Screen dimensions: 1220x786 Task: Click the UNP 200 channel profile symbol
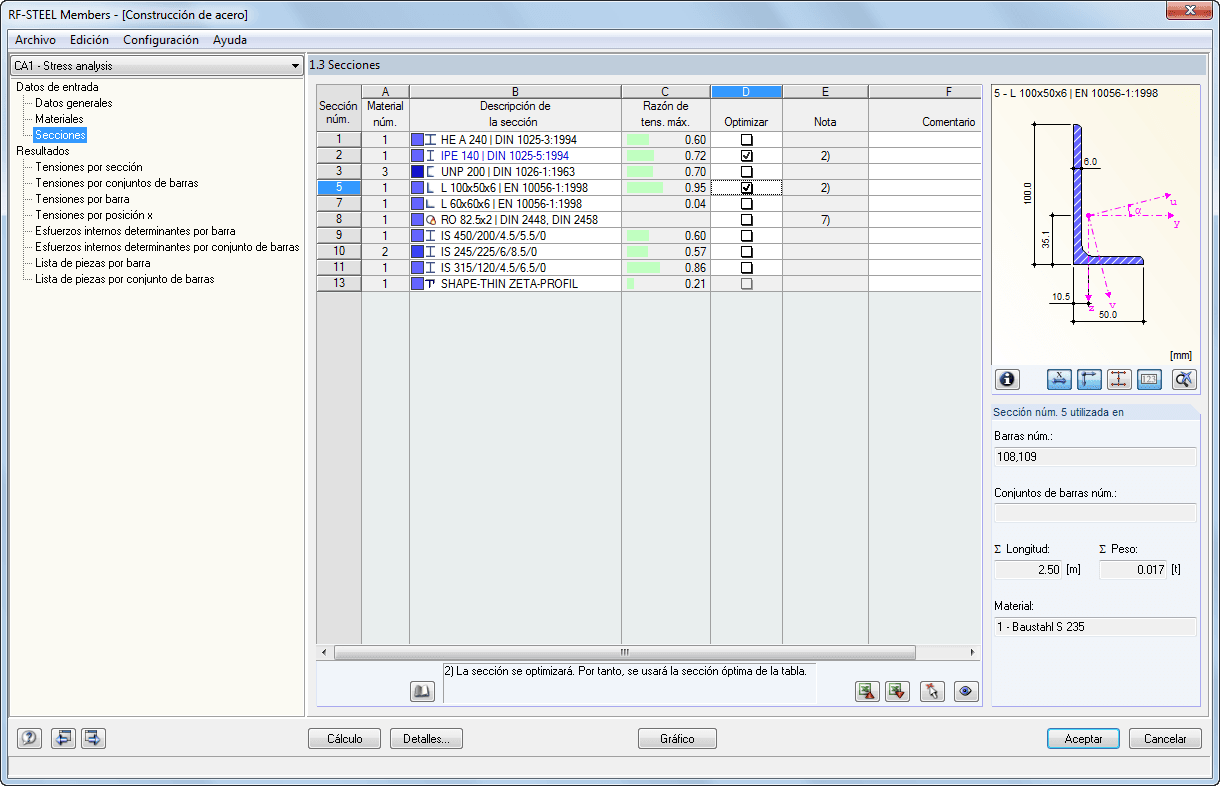(x=432, y=172)
